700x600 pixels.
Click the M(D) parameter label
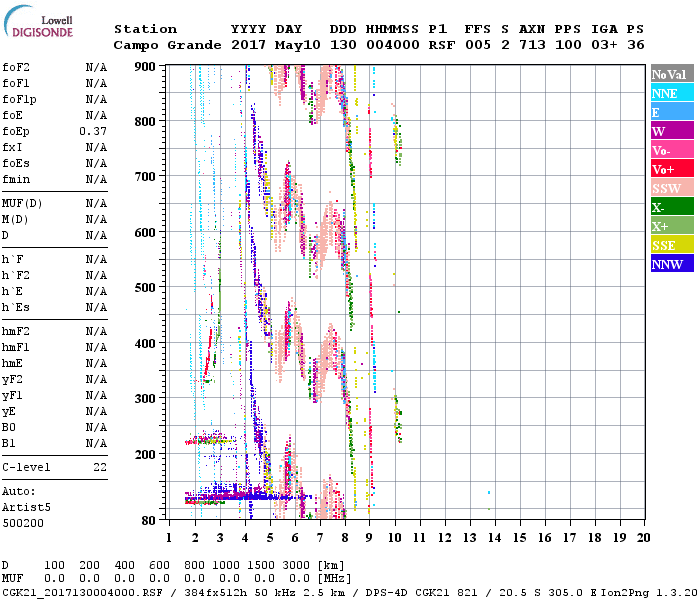tap(15, 220)
